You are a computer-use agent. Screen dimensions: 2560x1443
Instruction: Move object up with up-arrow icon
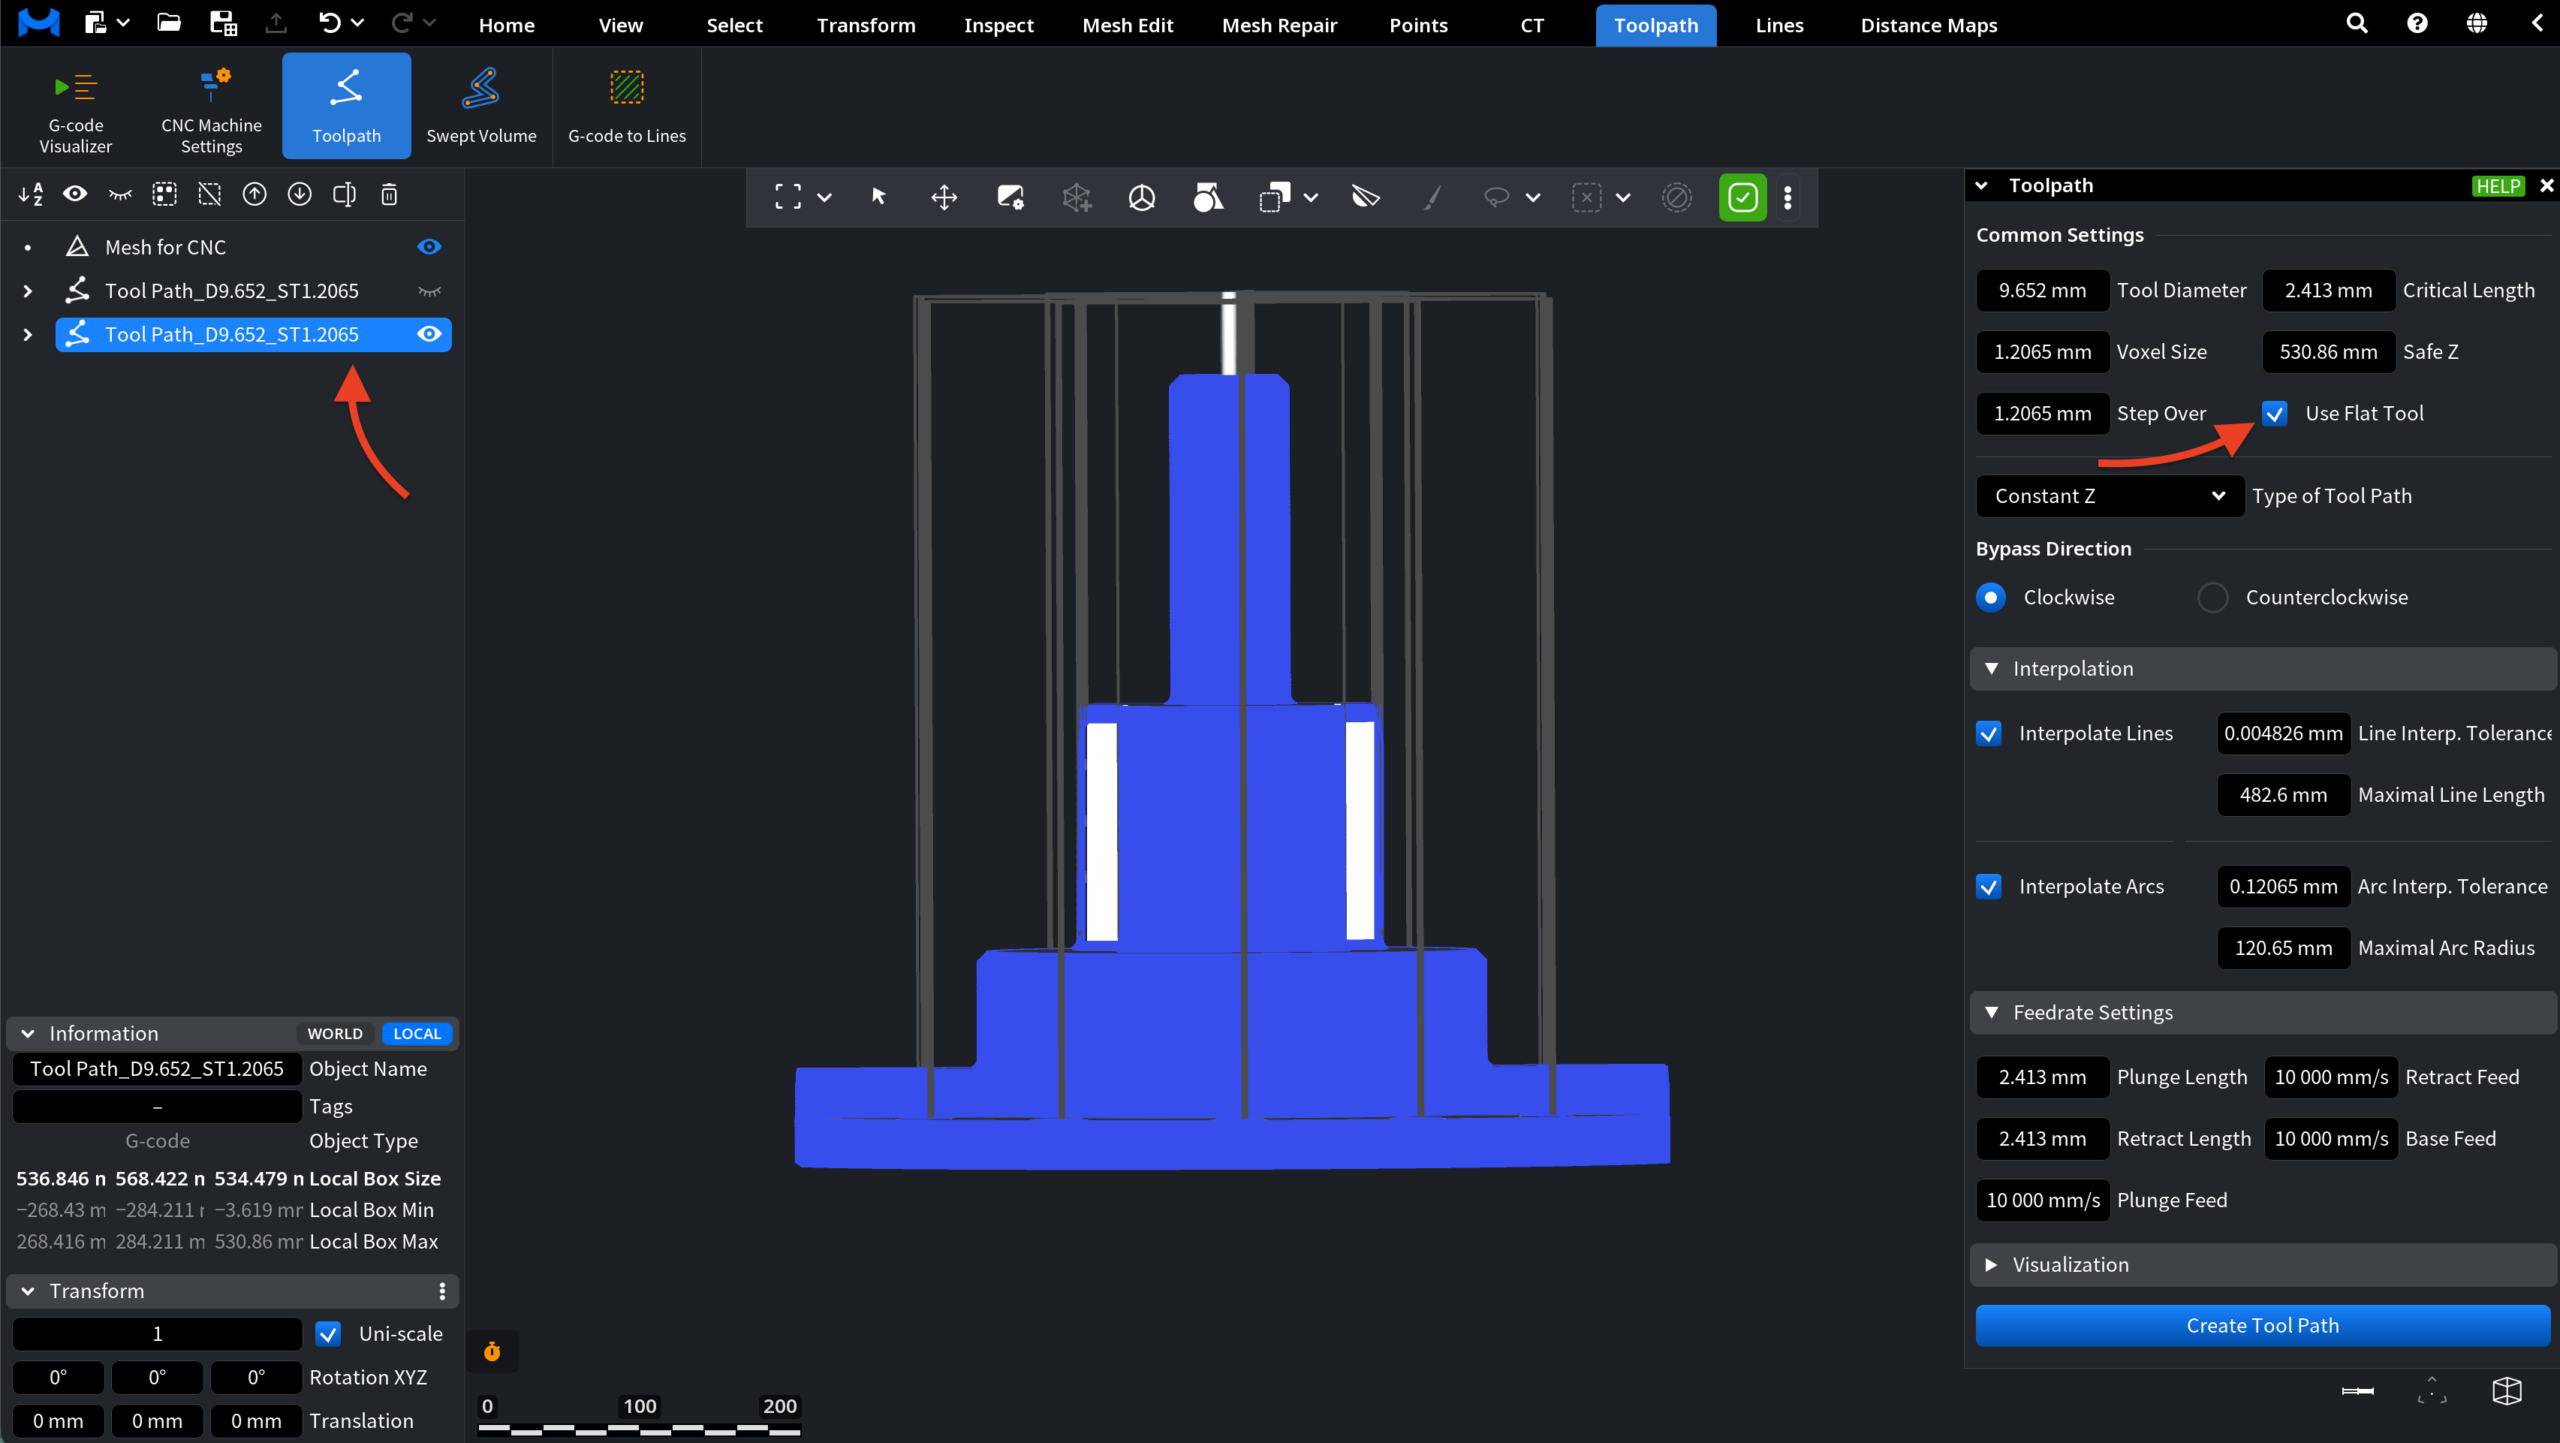point(255,194)
